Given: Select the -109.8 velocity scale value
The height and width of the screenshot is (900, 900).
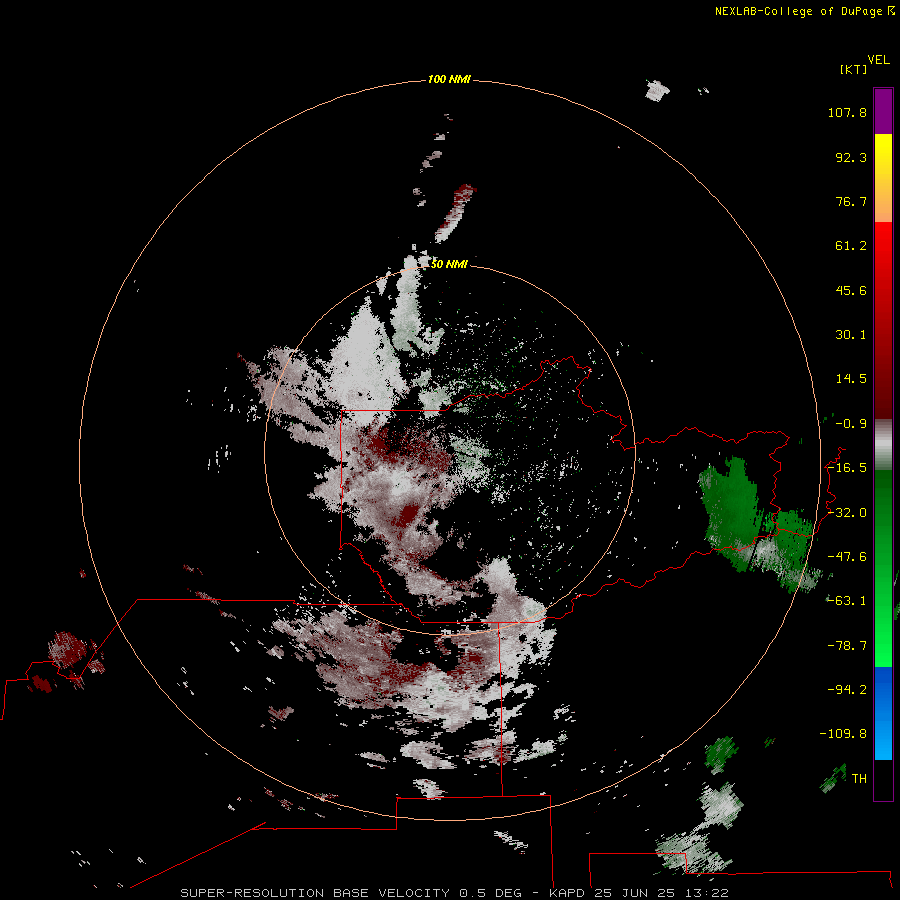Looking at the screenshot, I should pyautogui.click(x=843, y=734).
